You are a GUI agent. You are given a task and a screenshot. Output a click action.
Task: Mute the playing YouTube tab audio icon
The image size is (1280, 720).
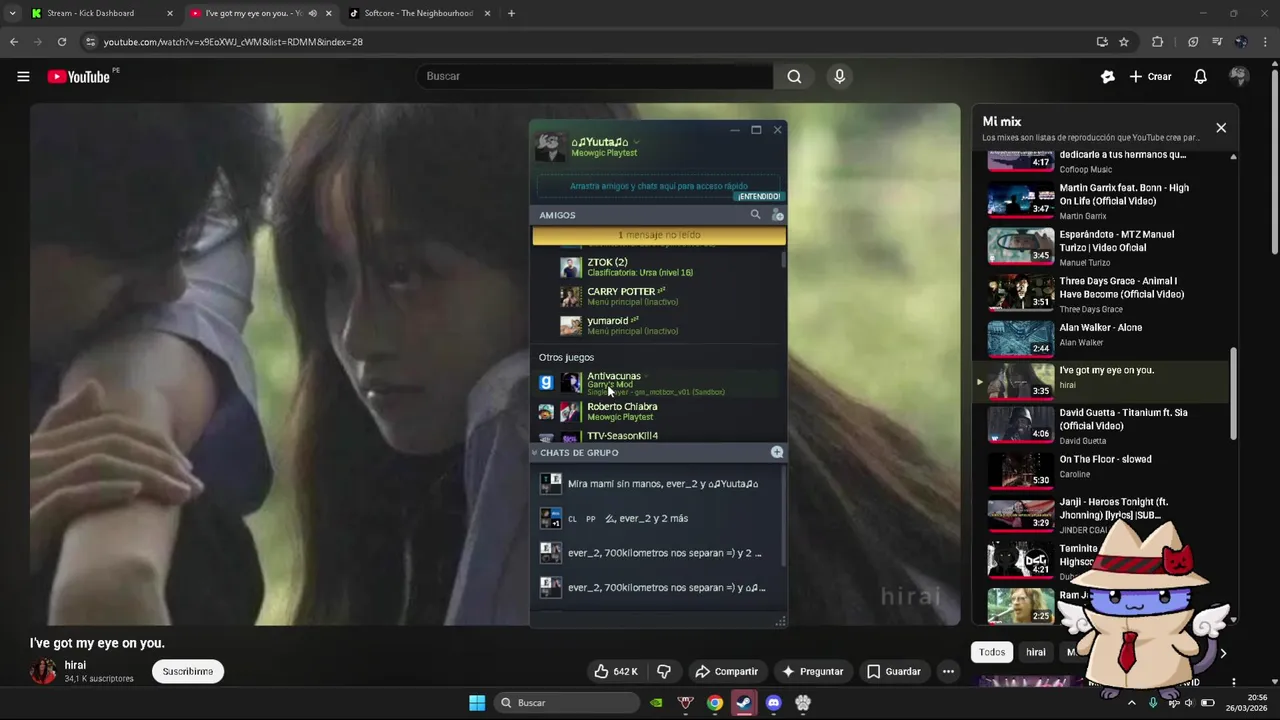click(x=313, y=13)
